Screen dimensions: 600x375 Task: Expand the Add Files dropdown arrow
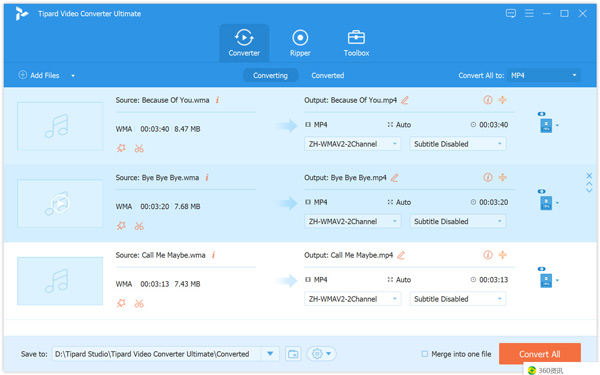click(73, 76)
